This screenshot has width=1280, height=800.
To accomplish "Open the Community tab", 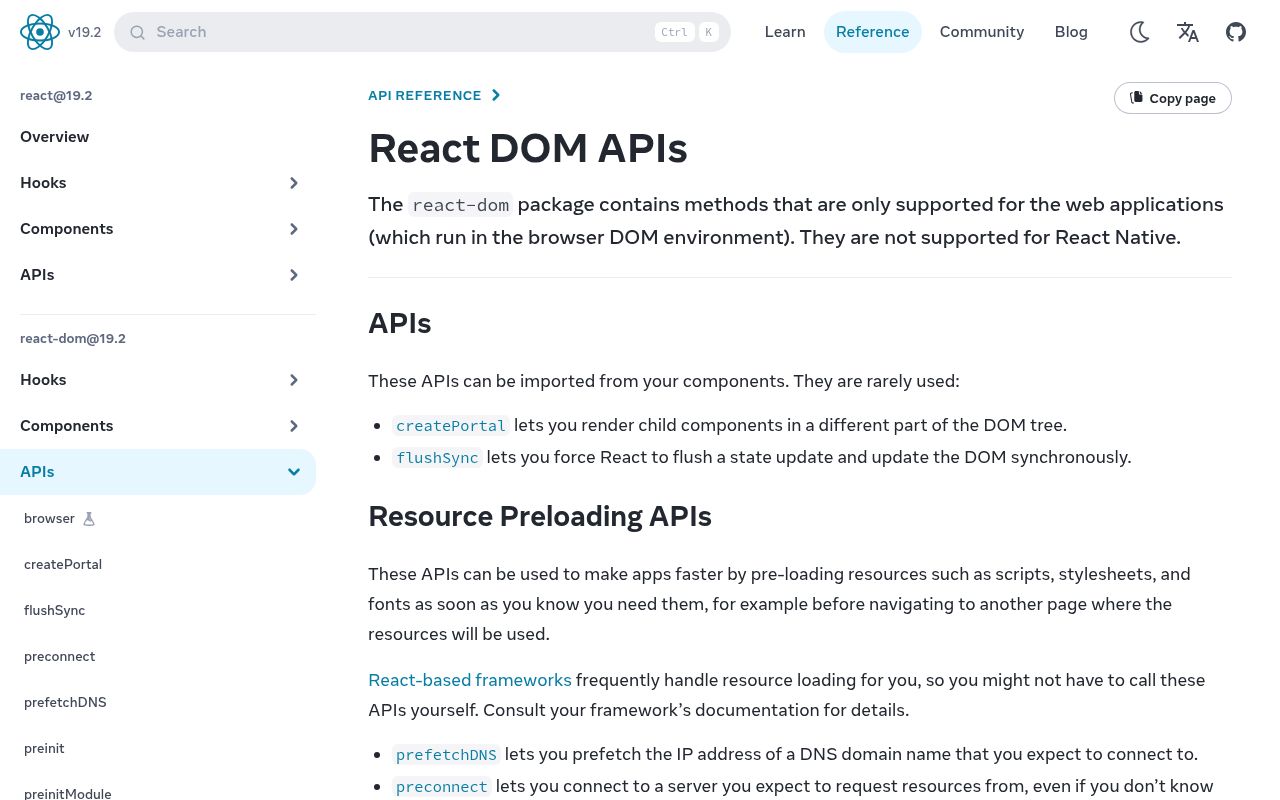I will click(x=982, y=32).
